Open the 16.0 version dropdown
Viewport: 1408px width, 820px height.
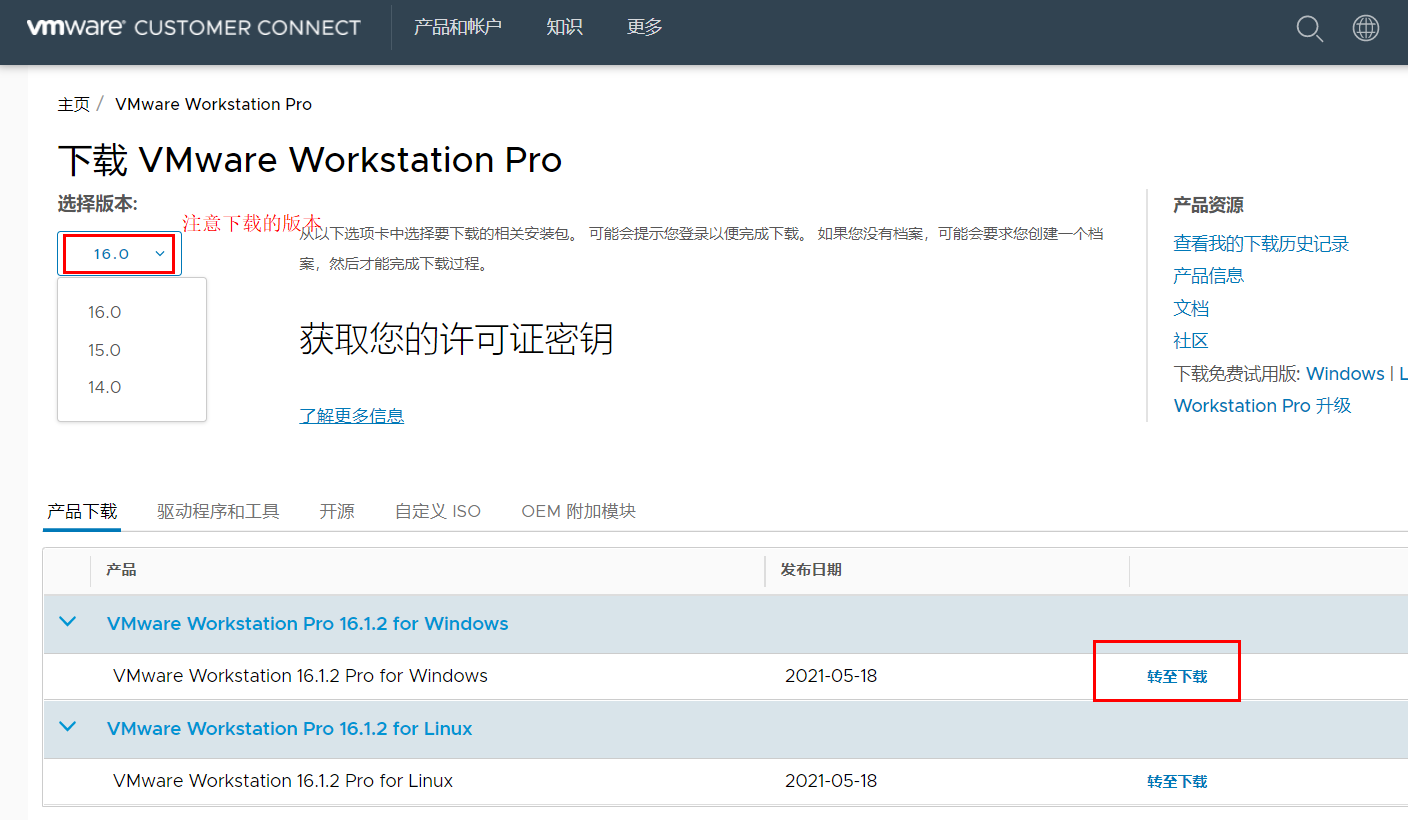point(120,254)
